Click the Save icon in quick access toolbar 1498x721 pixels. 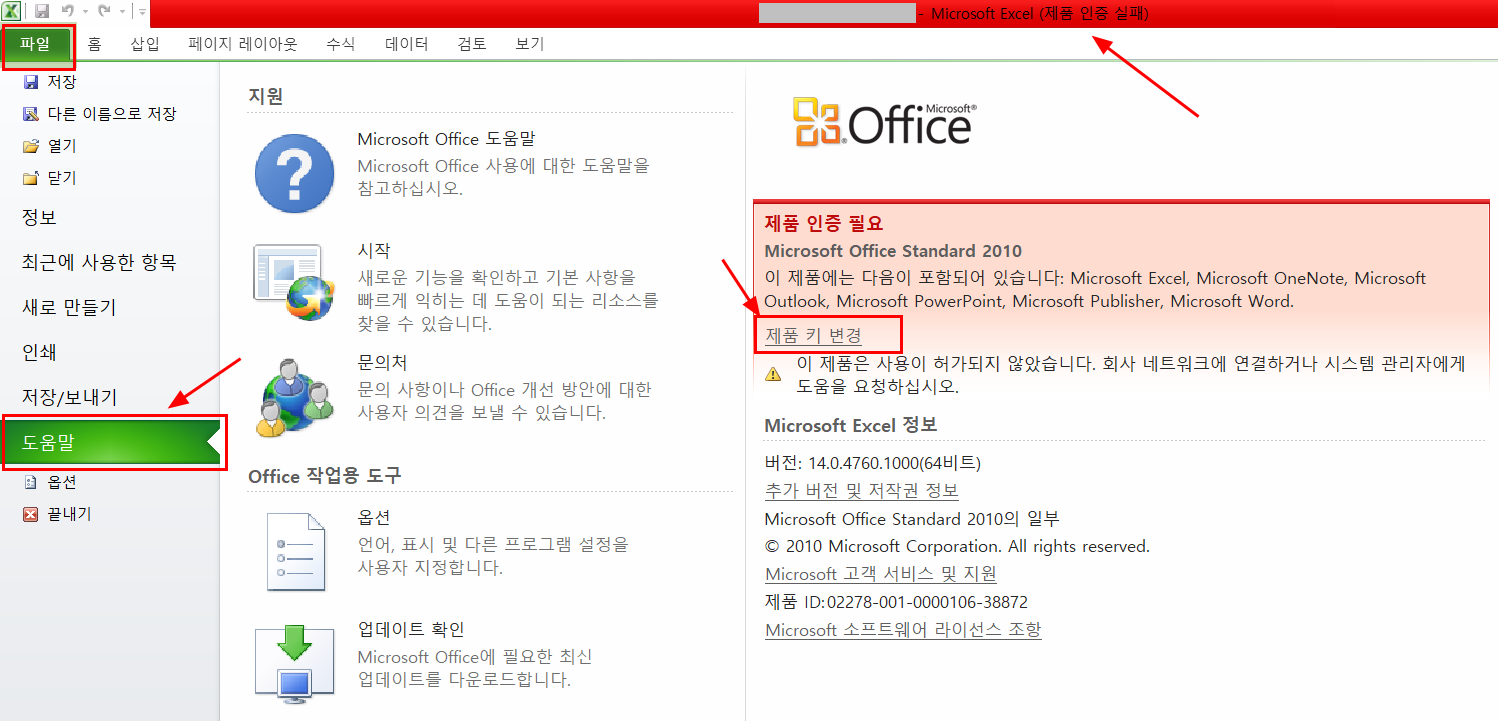coord(42,11)
